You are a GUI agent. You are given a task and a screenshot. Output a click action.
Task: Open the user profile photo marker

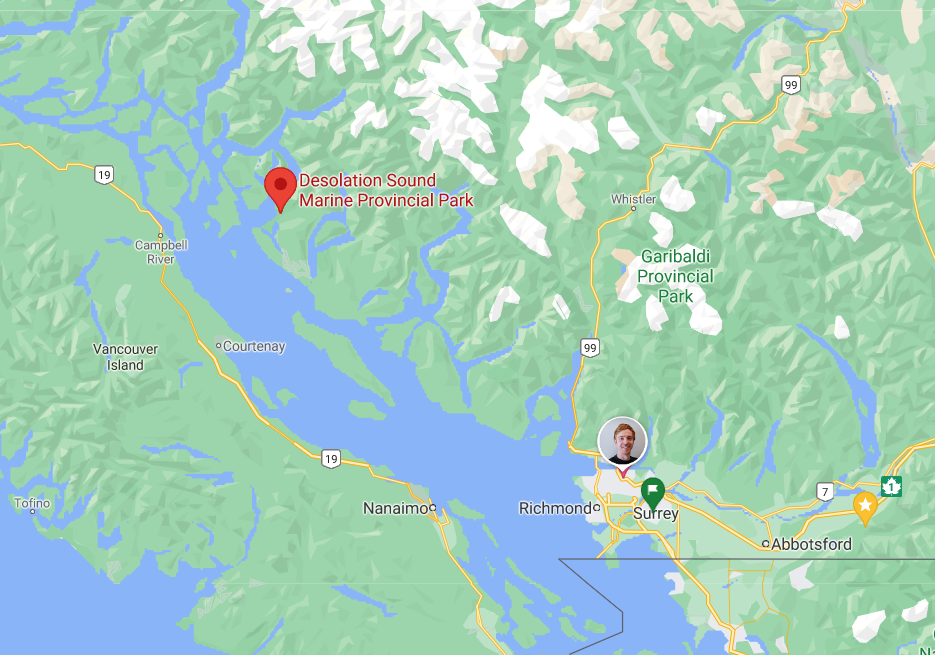(x=623, y=442)
